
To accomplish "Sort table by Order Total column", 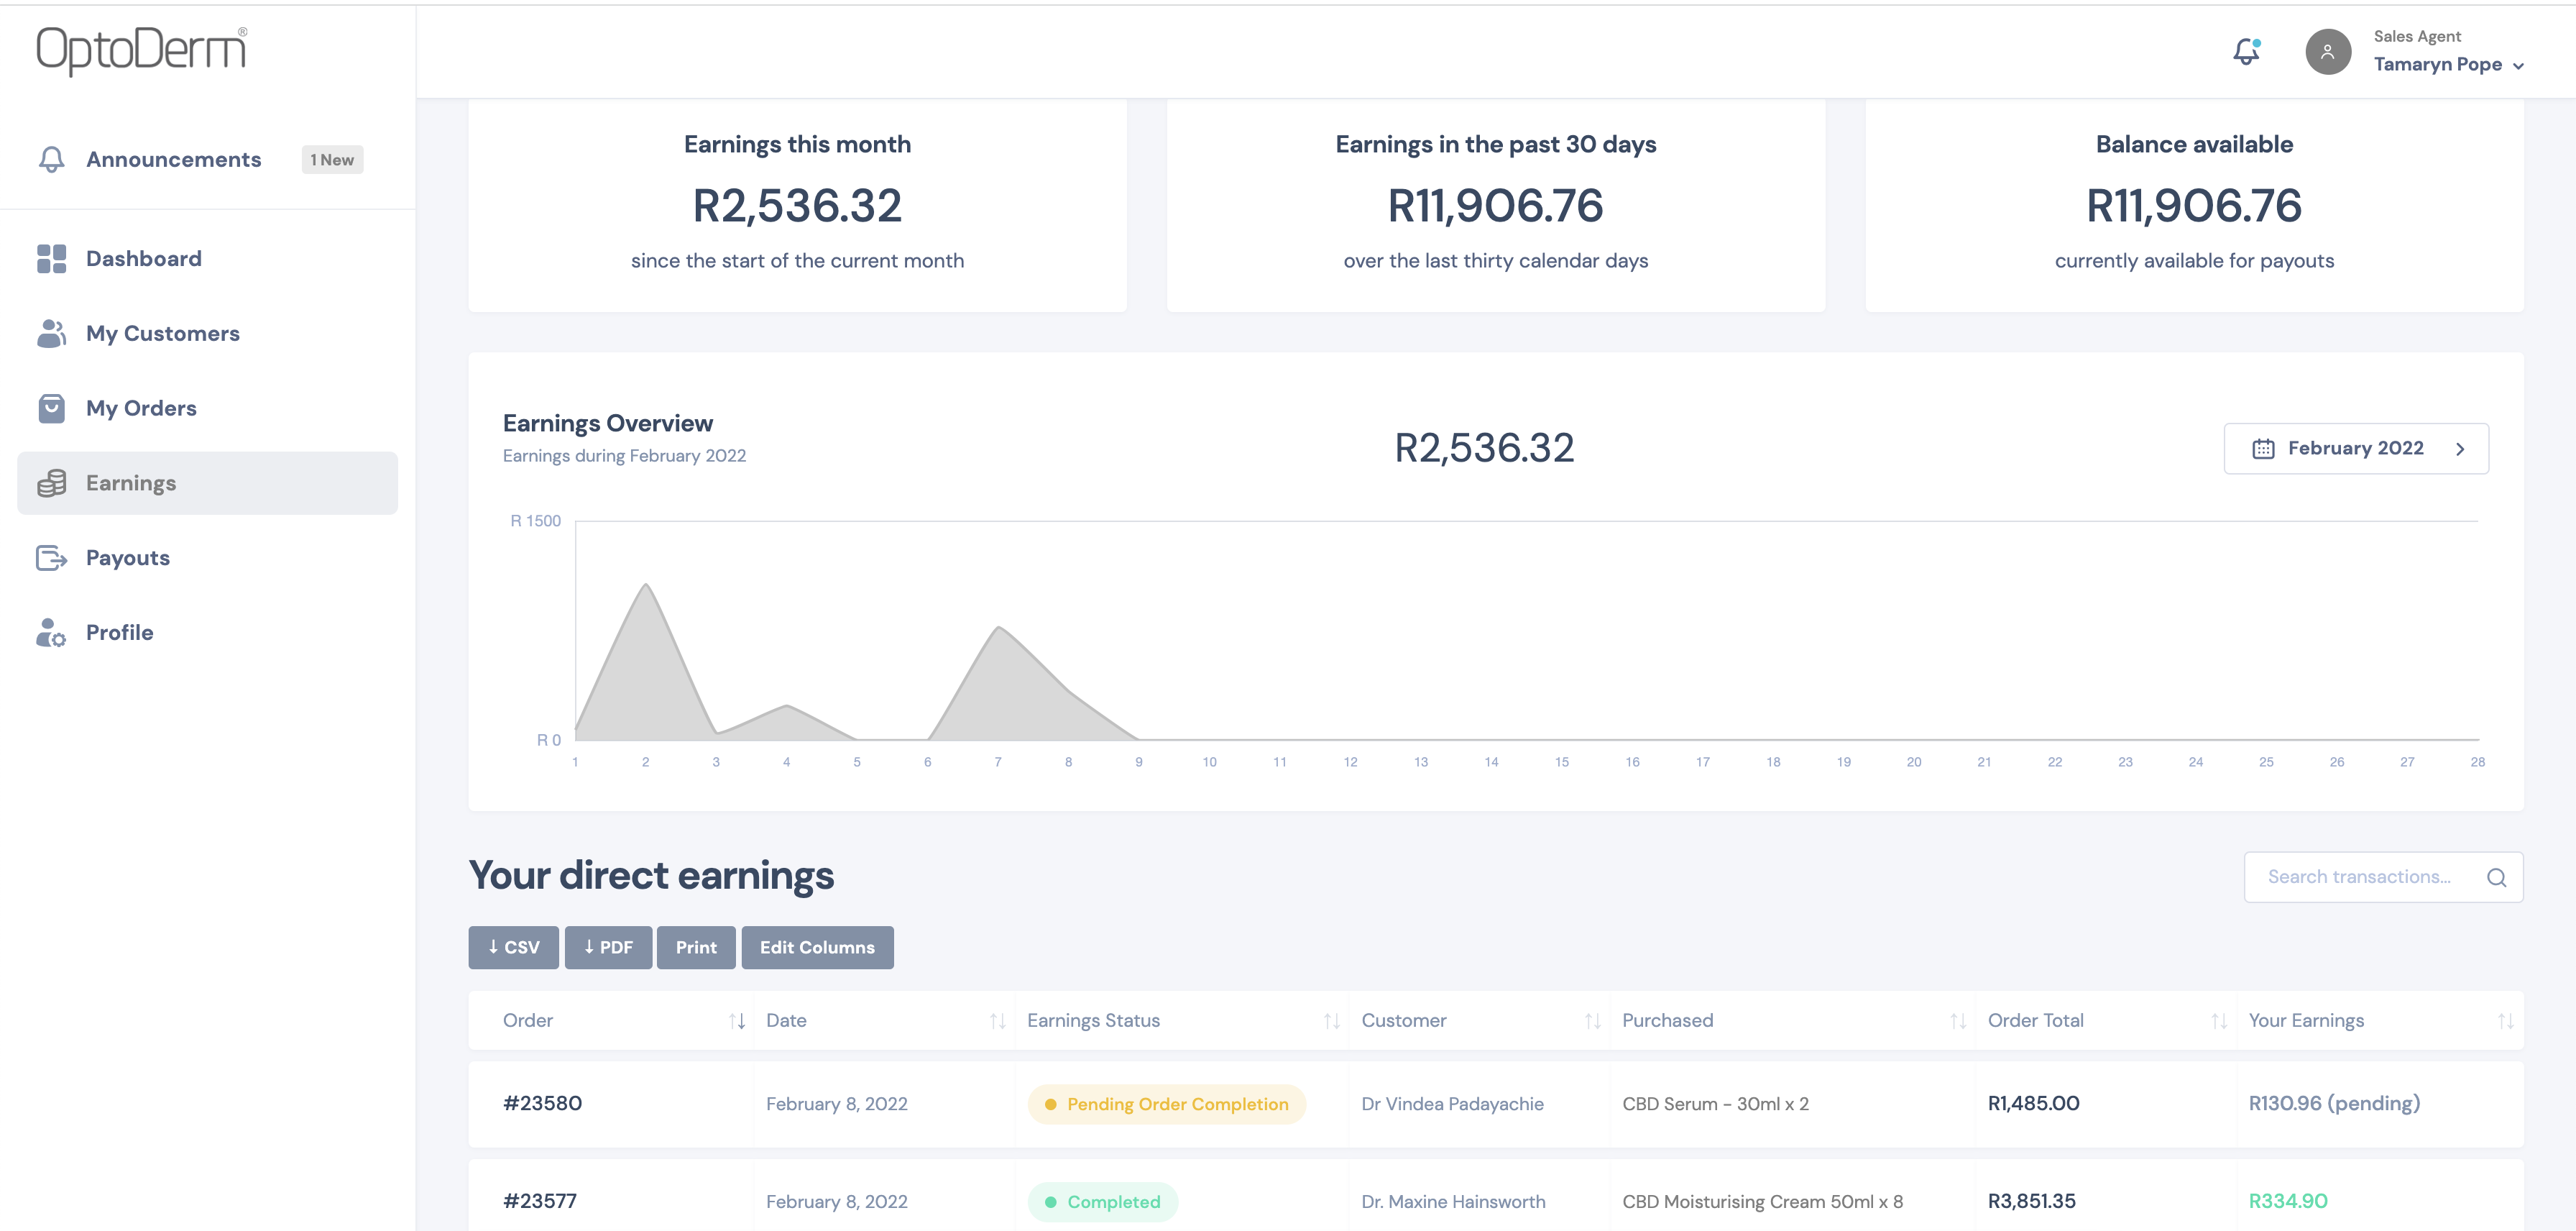I will click(2106, 1021).
